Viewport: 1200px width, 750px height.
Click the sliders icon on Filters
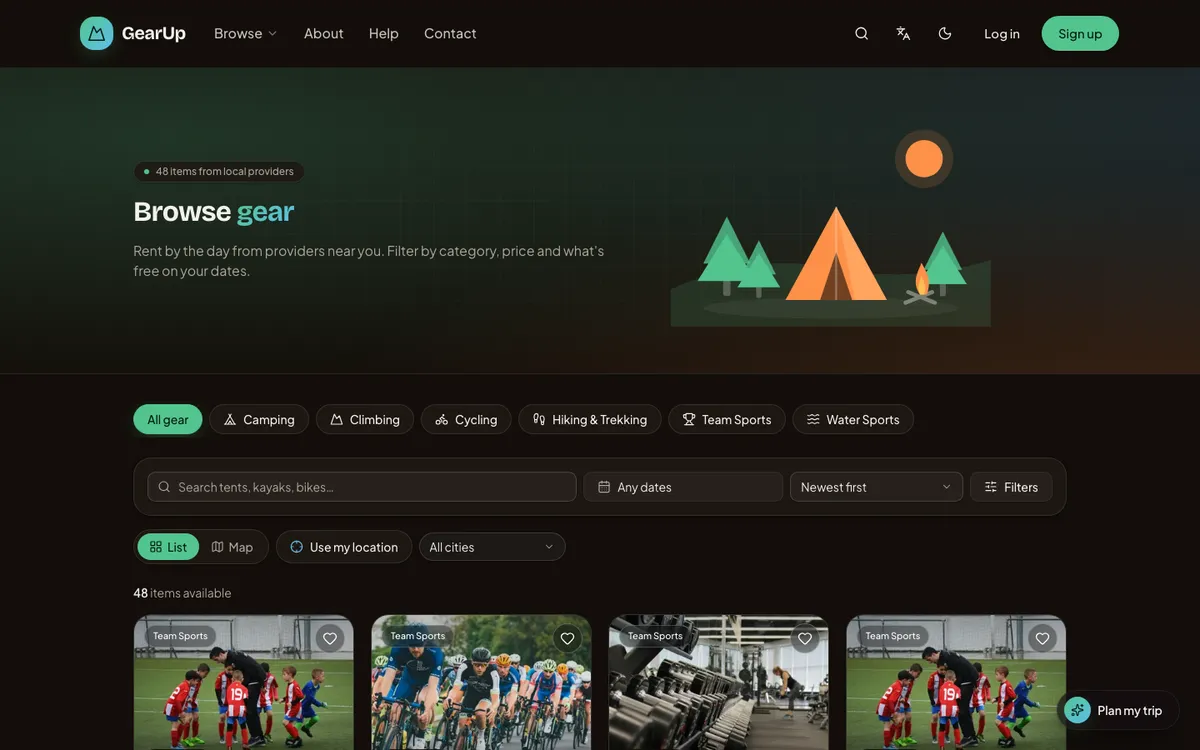click(991, 487)
